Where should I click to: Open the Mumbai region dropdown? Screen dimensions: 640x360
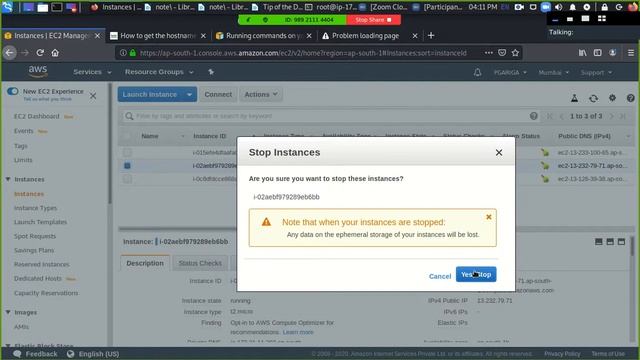(553, 73)
